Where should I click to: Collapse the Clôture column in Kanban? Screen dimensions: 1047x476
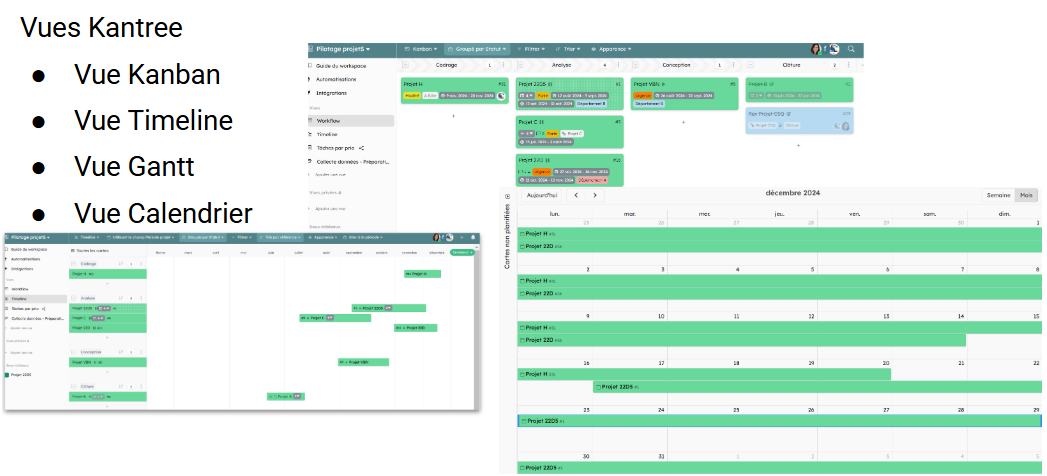(x=751, y=65)
